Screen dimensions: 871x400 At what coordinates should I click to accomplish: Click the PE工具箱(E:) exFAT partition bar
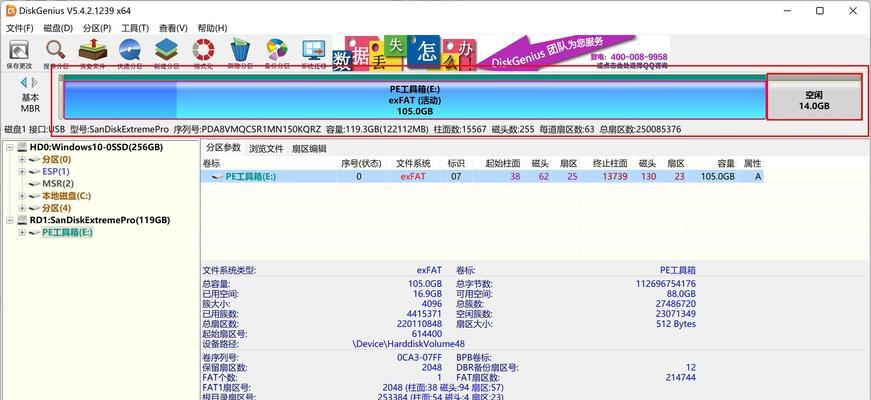click(x=415, y=100)
